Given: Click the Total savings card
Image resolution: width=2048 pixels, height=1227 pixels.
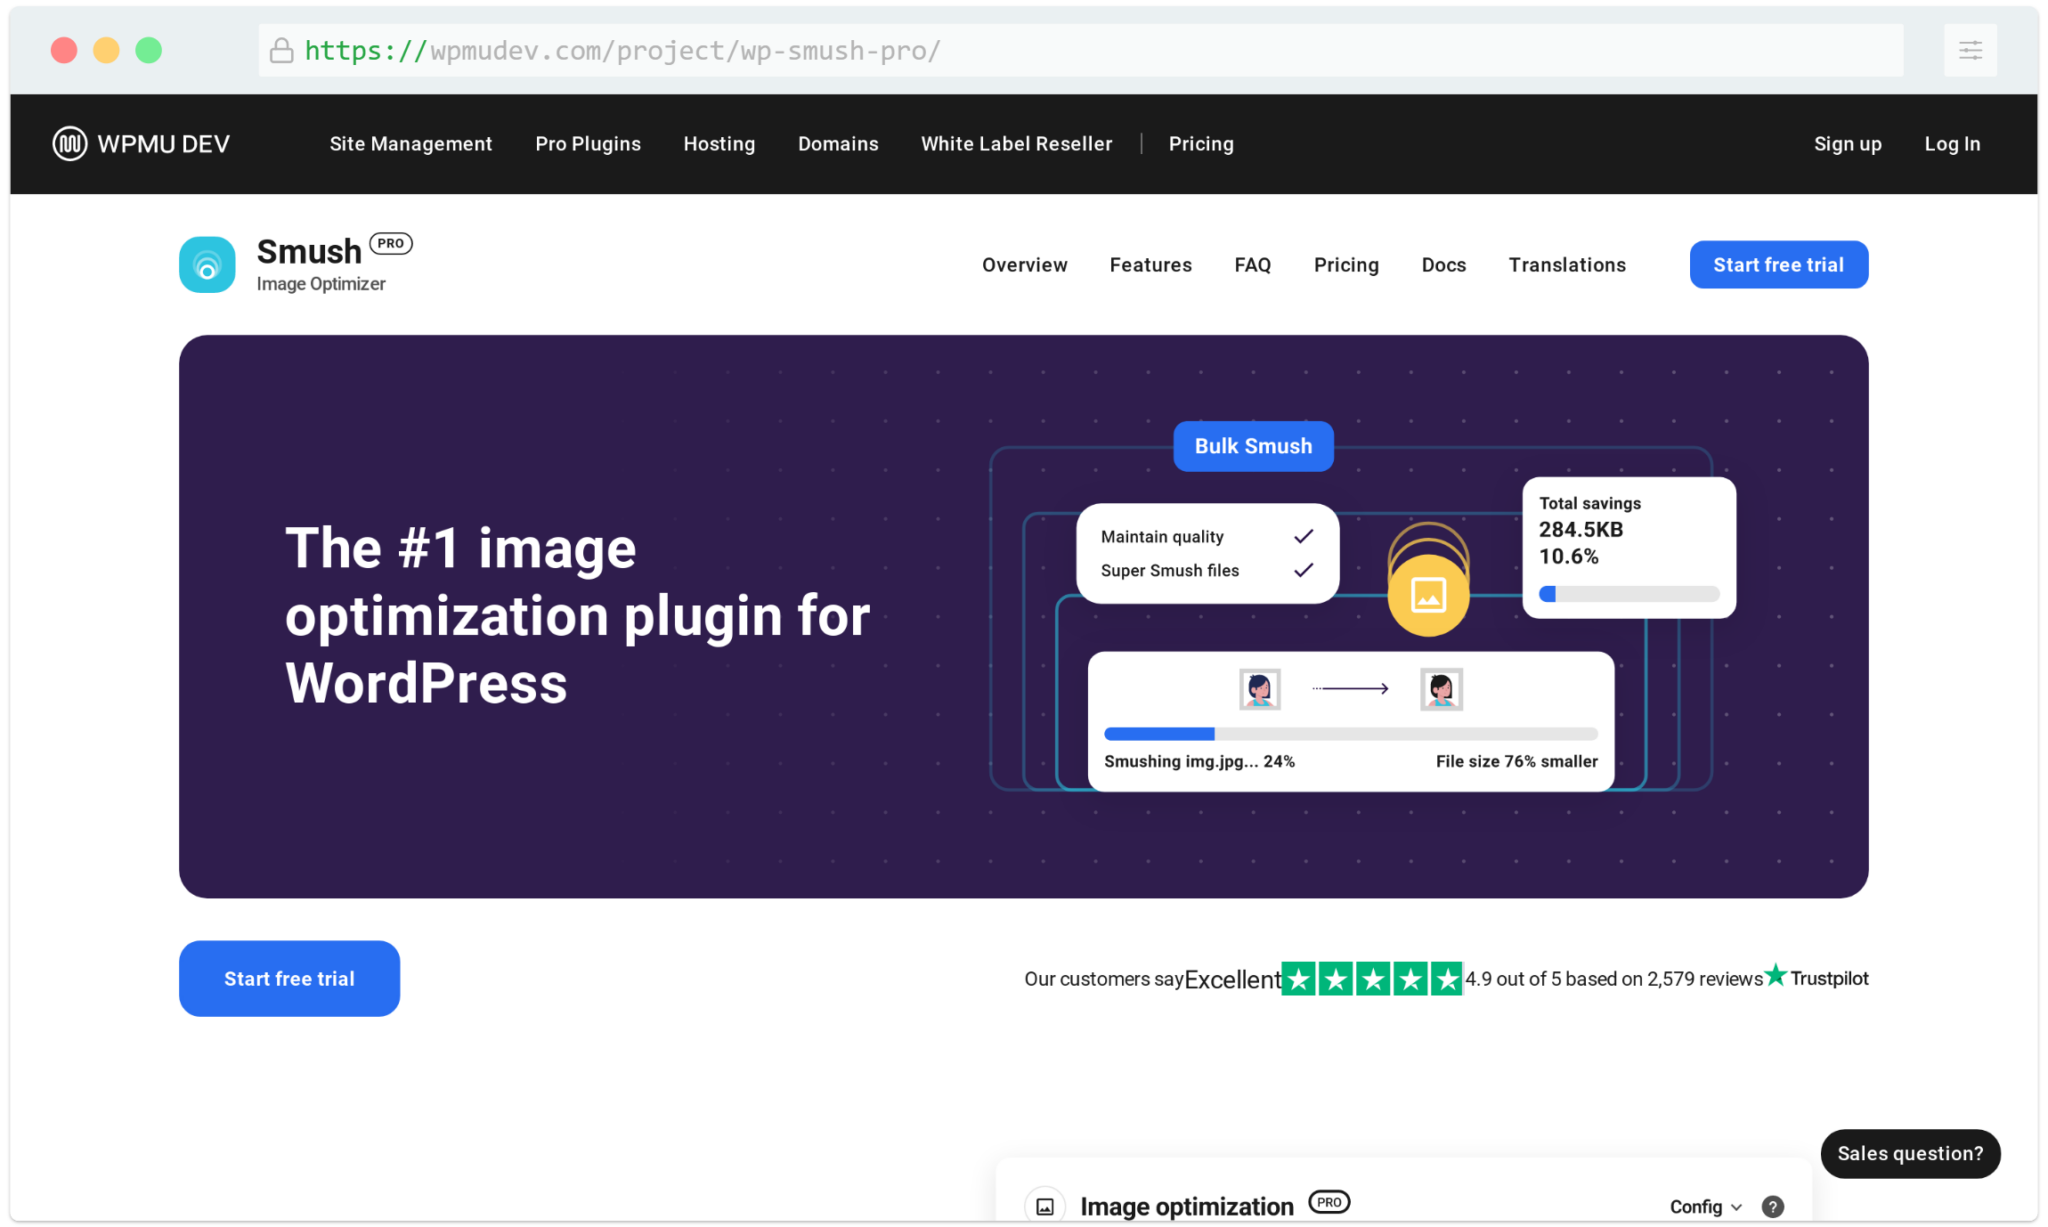Looking at the screenshot, I should 1629,548.
